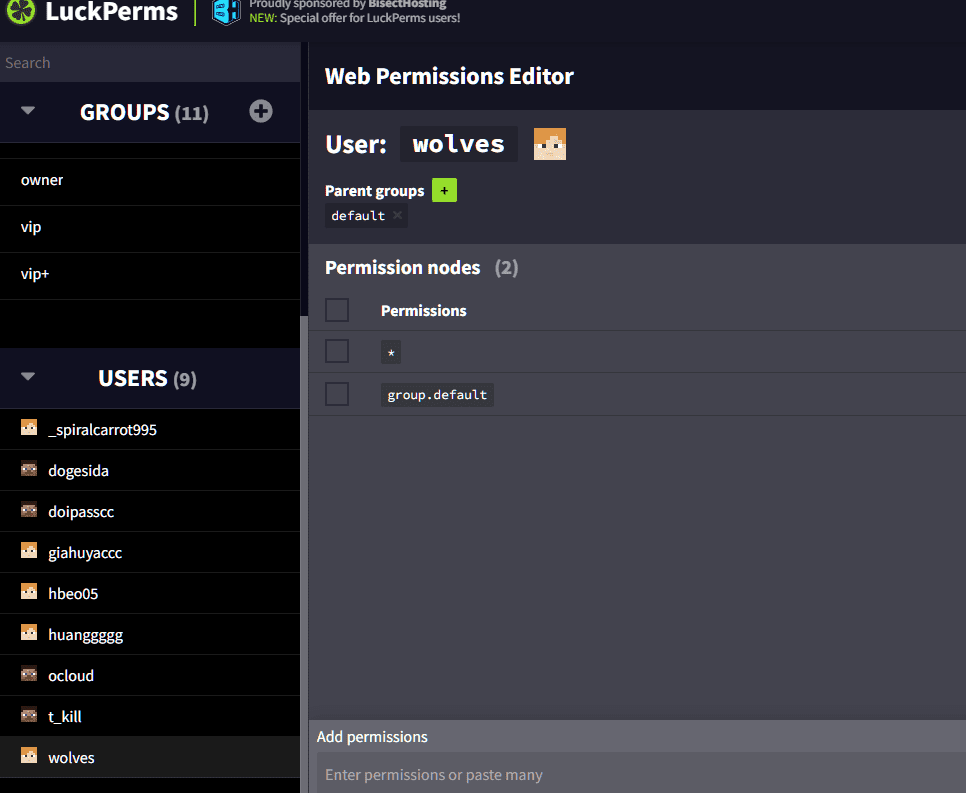Click the sidebar Search field
The height and width of the screenshot is (793, 966).
coord(150,62)
